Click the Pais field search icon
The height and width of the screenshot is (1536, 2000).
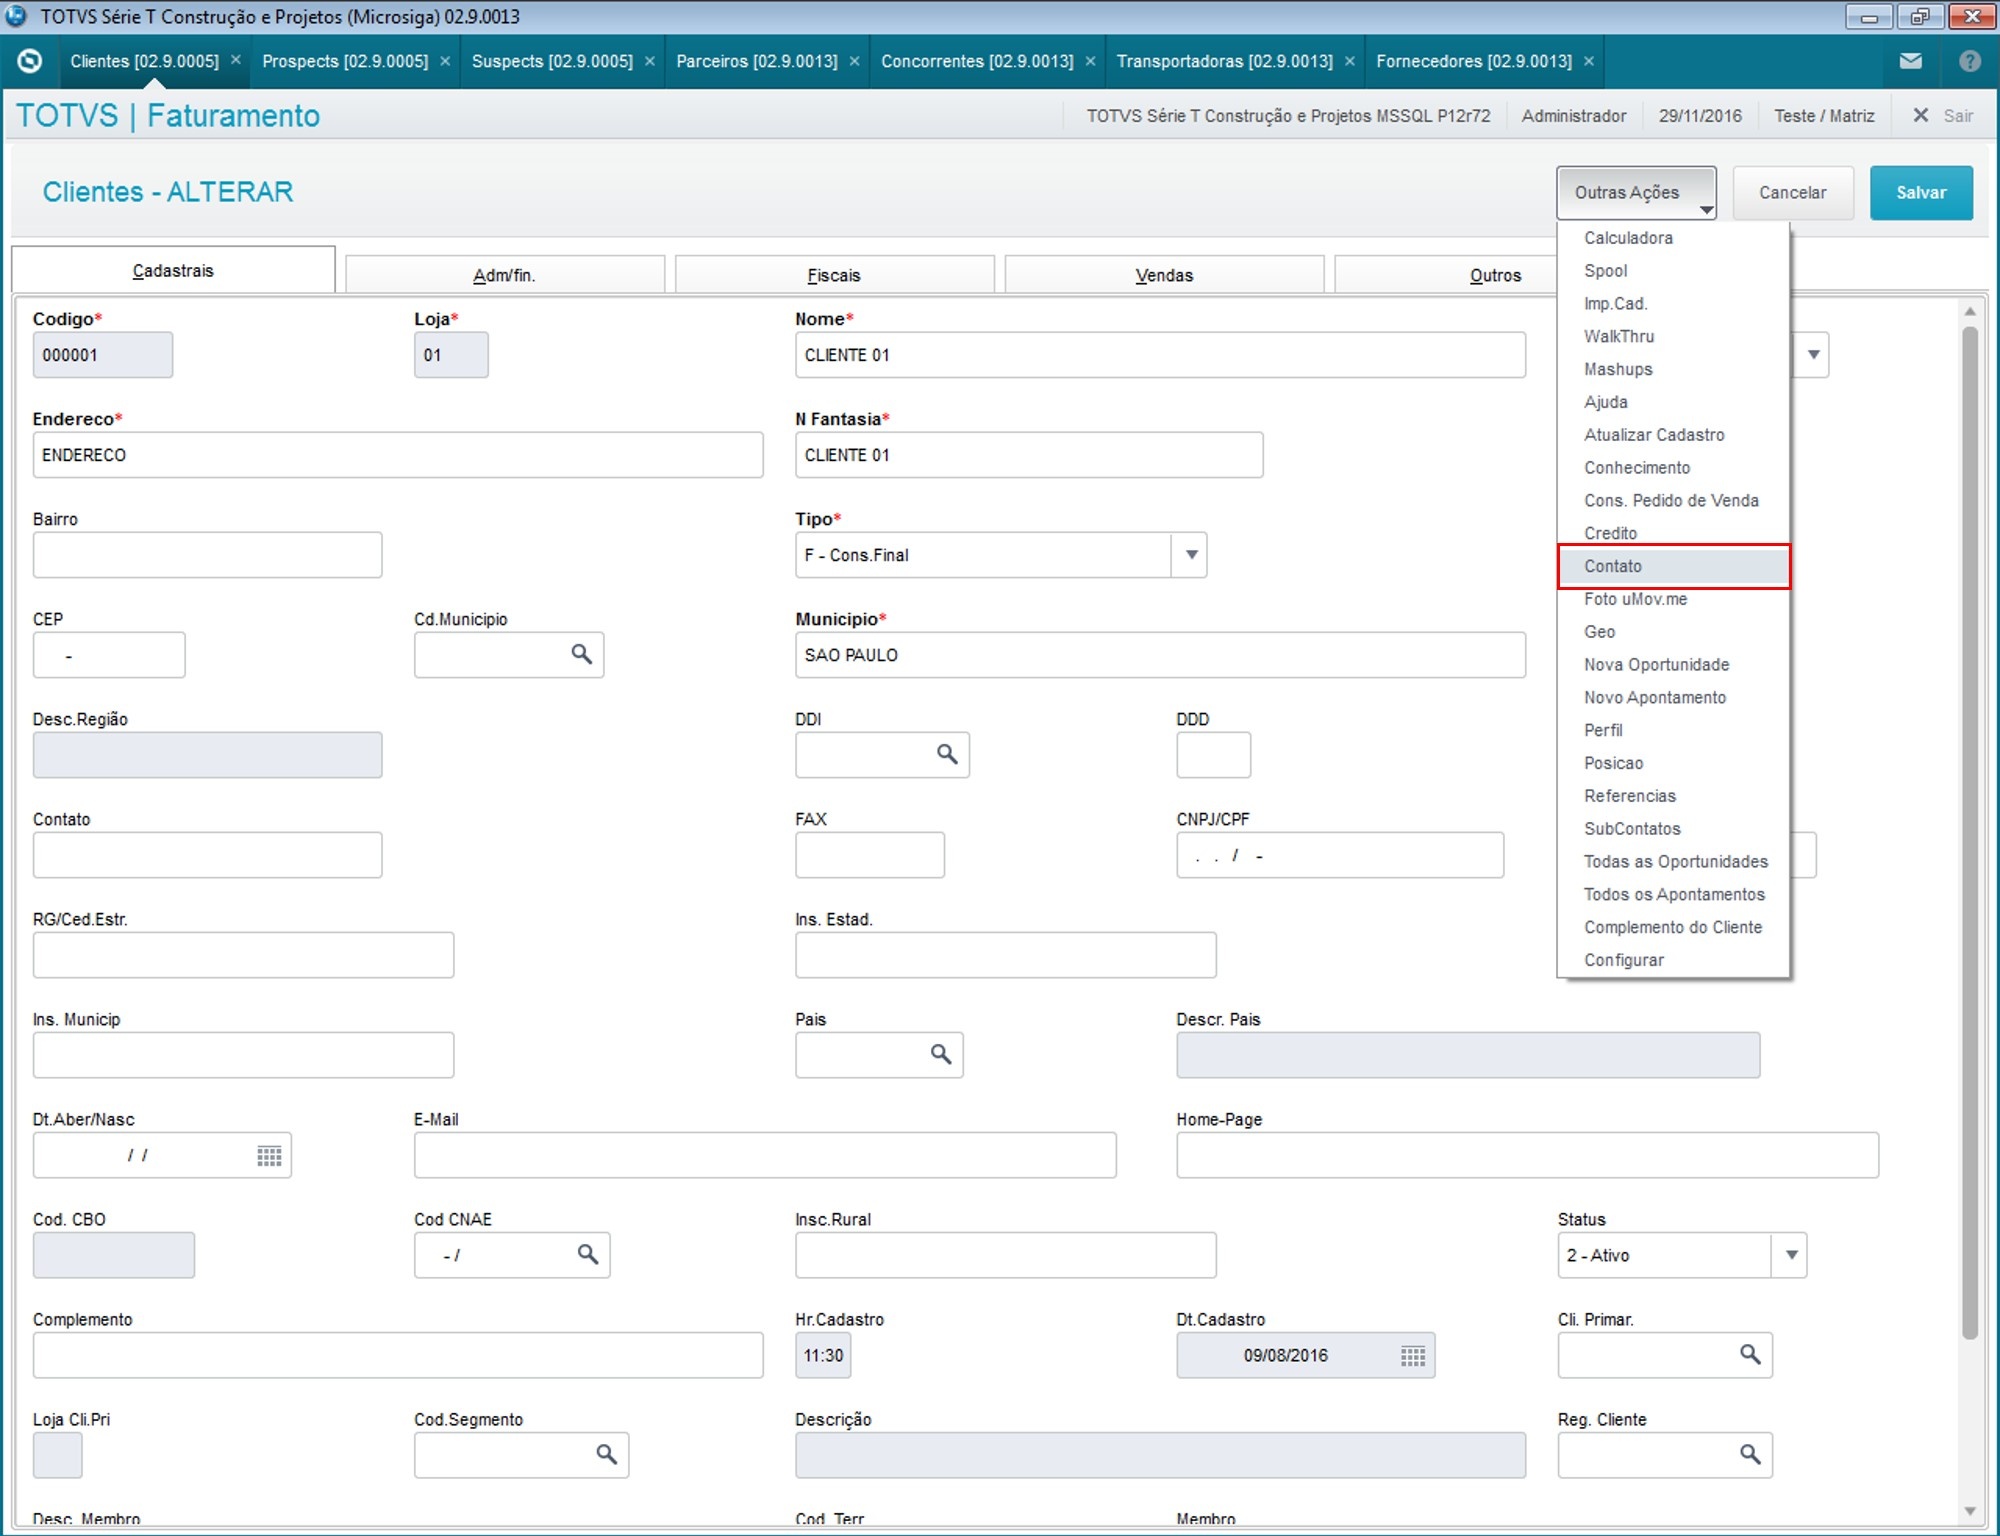pos(940,1054)
